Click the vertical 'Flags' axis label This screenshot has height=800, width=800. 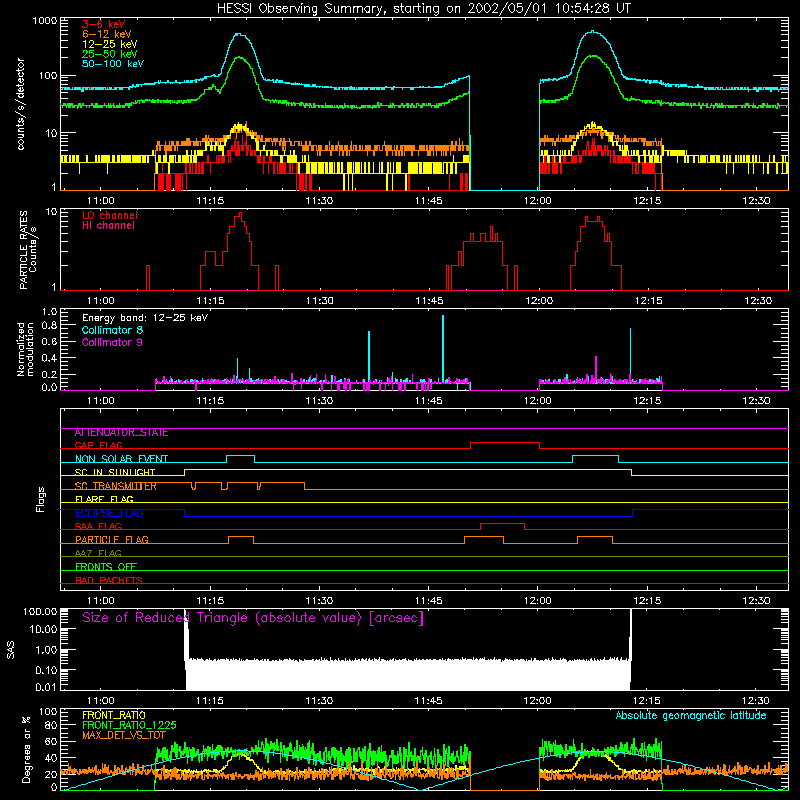tap(41, 499)
